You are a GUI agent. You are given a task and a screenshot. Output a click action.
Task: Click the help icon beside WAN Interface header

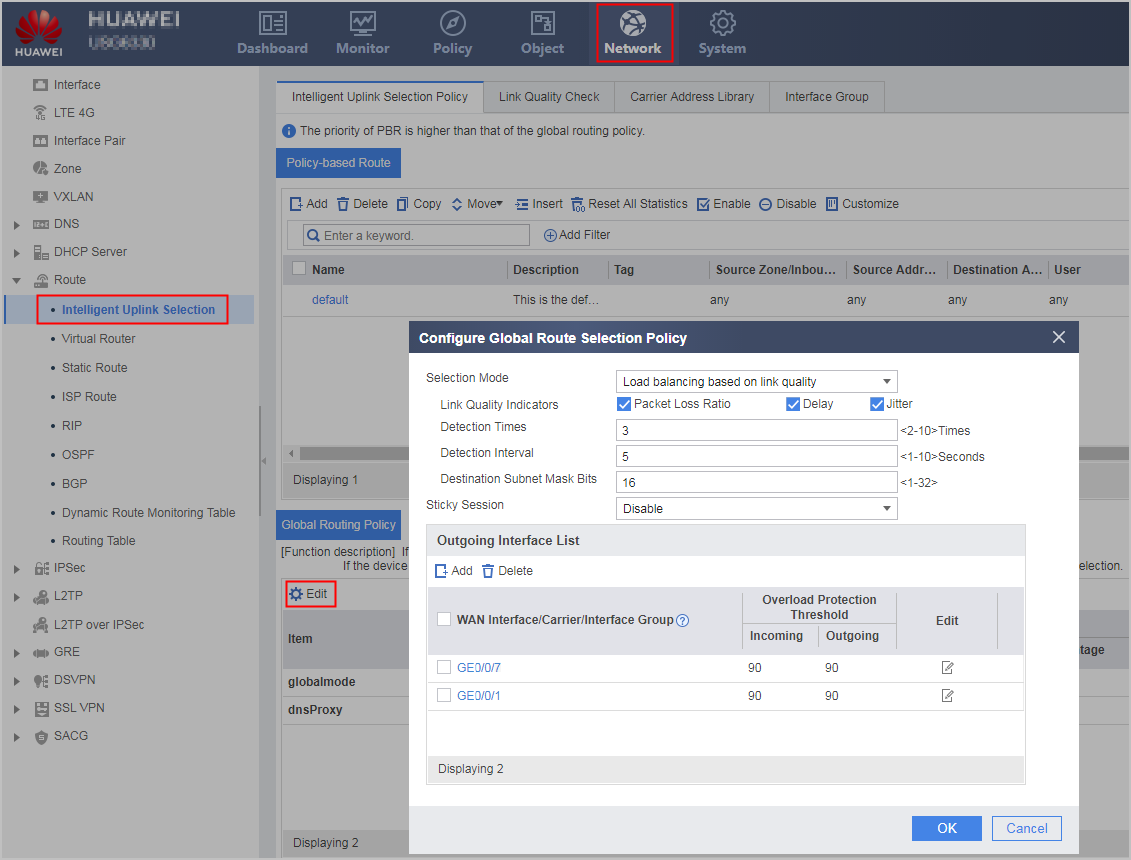(x=682, y=620)
